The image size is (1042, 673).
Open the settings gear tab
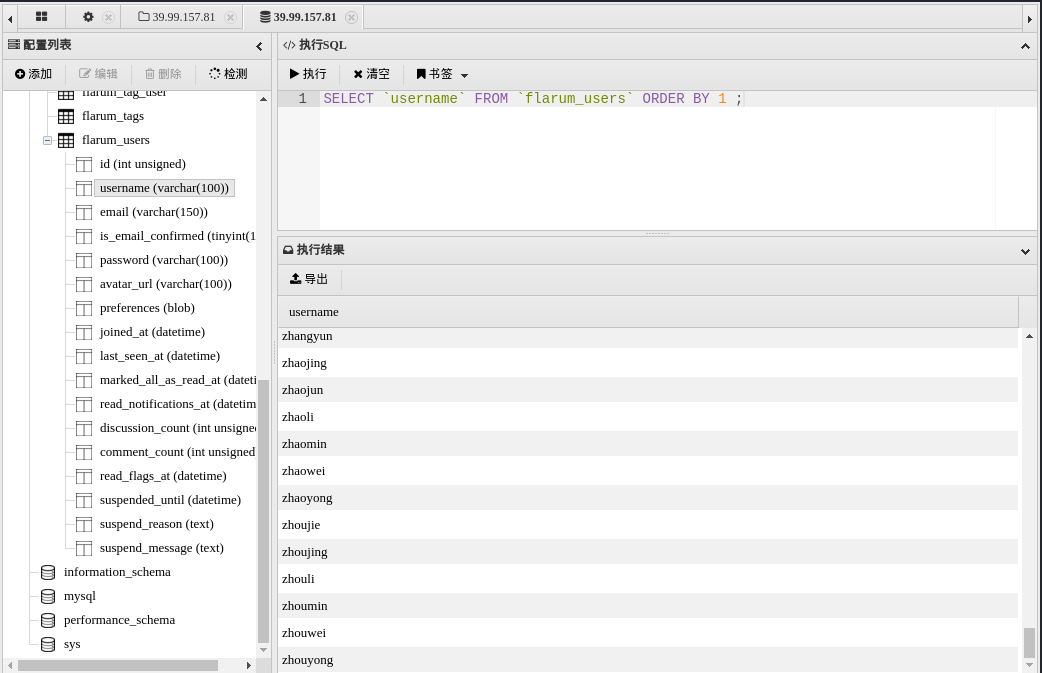pos(88,17)
